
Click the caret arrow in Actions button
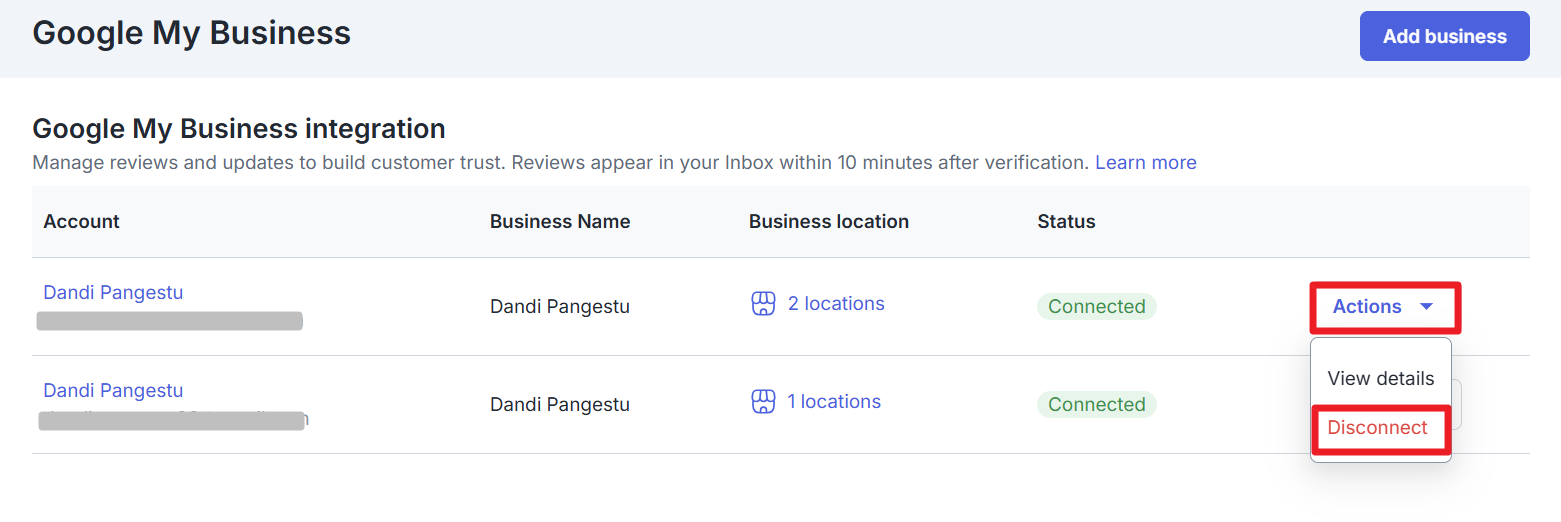1427,307
